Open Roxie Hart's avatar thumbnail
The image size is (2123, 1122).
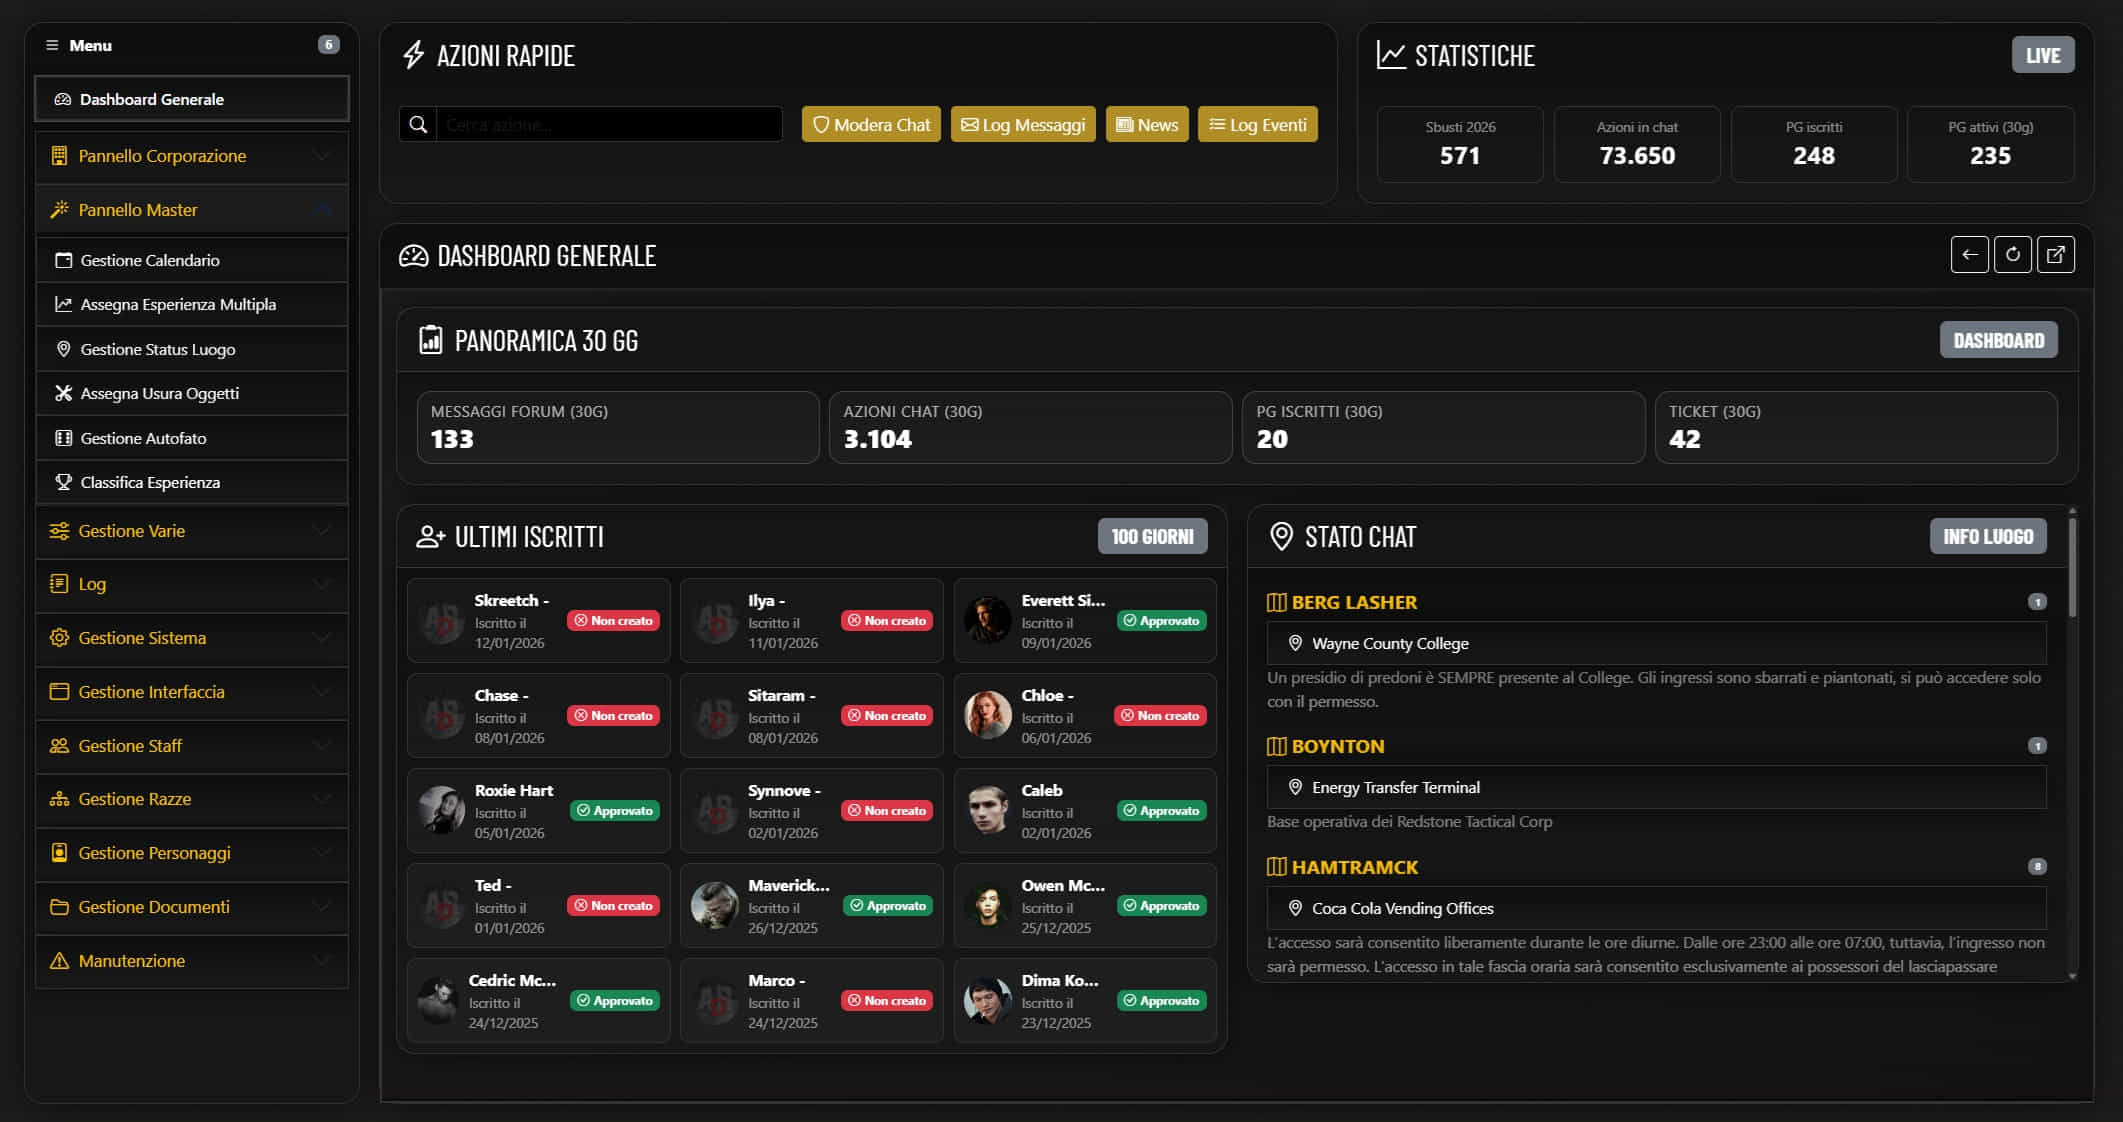[441, 810]
